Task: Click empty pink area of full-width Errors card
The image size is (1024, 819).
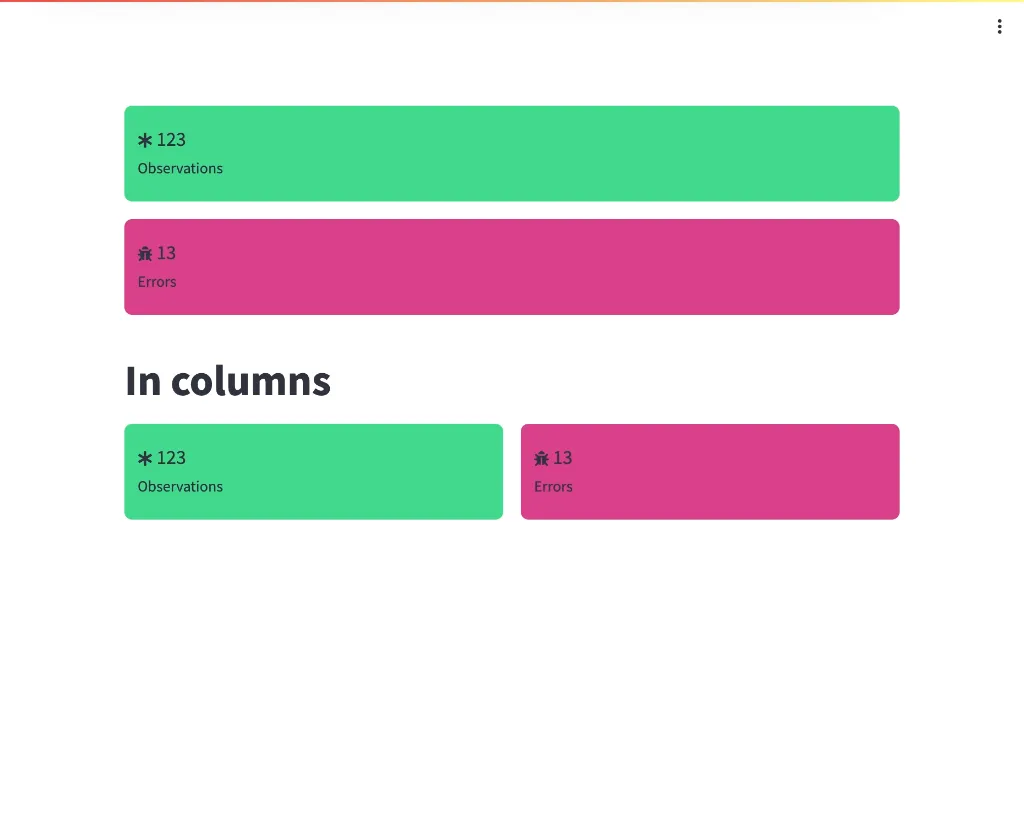Action: [x=600, y=267]
